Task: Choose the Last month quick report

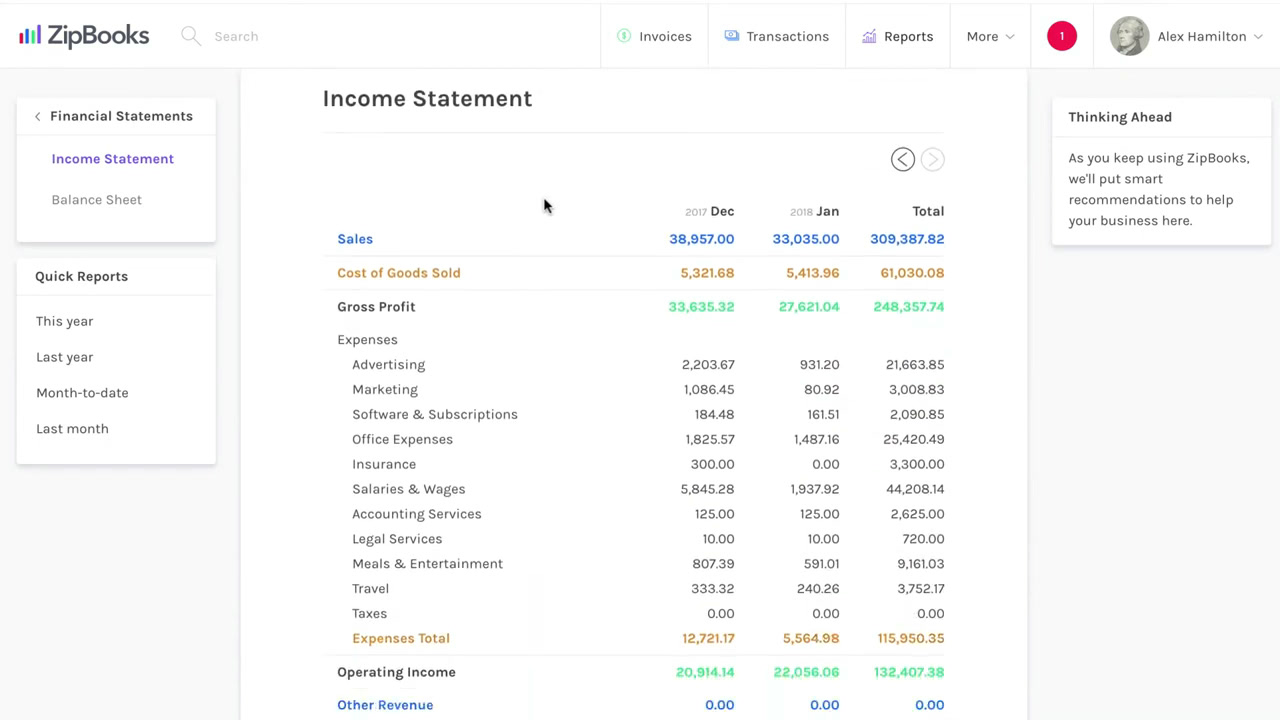Action: click(72, 429)
